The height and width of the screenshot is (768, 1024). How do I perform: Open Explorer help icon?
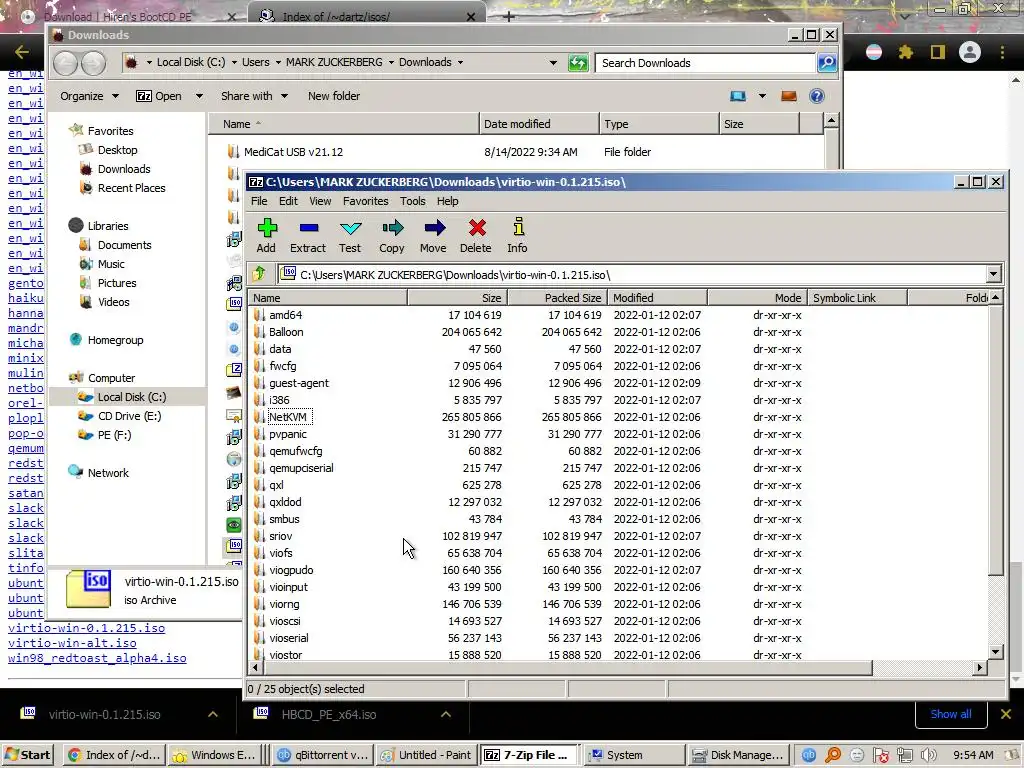click(x=816, y=96)
